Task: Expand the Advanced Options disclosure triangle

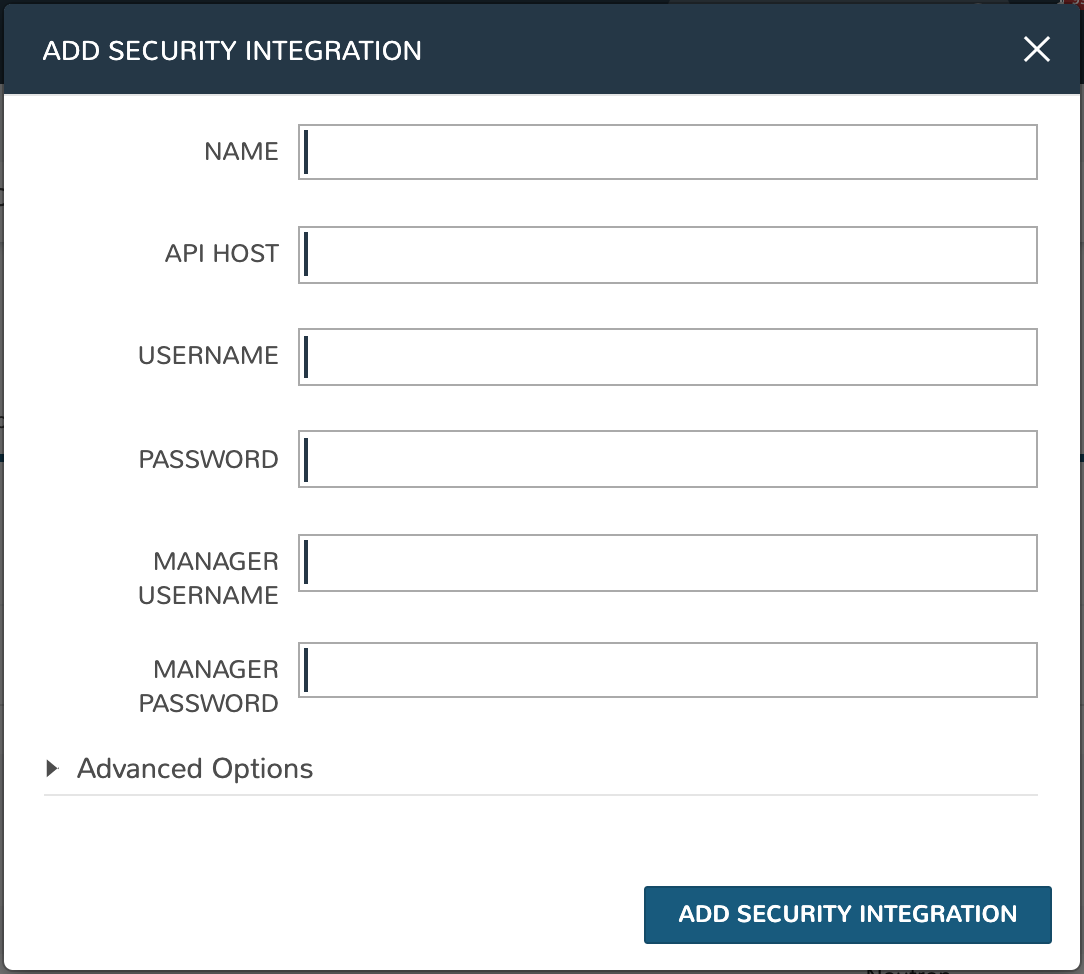Action: click(53, 769)
